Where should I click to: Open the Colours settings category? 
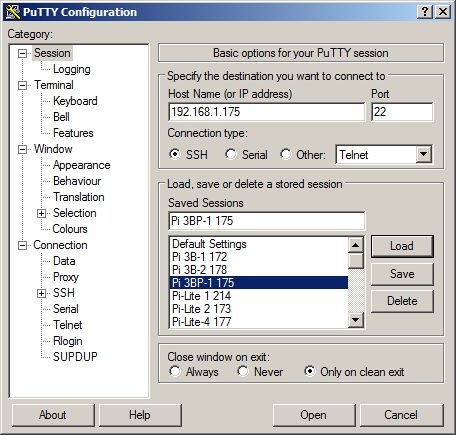70,229
